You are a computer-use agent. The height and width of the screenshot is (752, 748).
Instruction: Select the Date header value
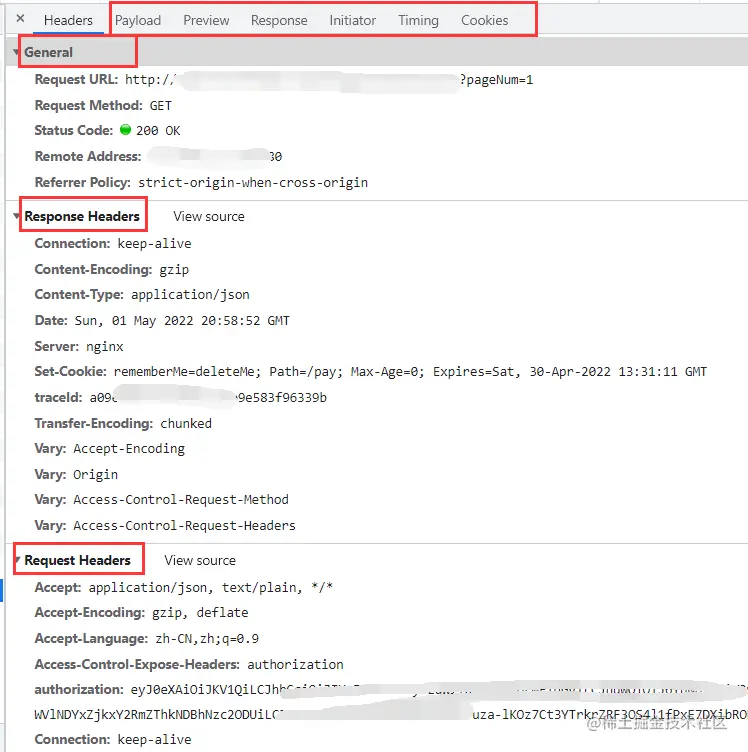click(182, 320)
